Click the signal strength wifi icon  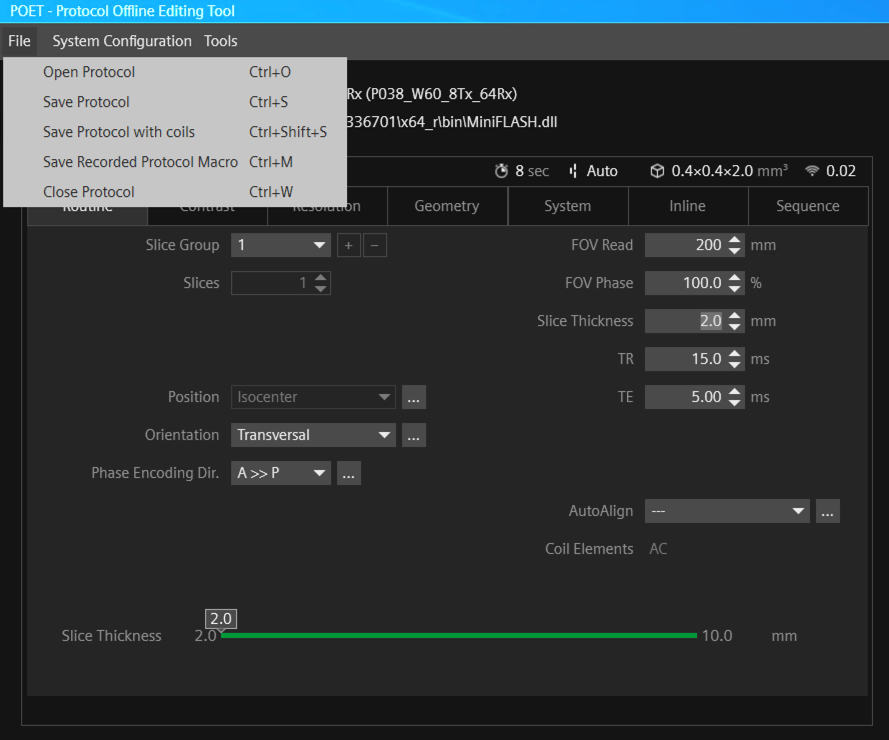[812, 171]
